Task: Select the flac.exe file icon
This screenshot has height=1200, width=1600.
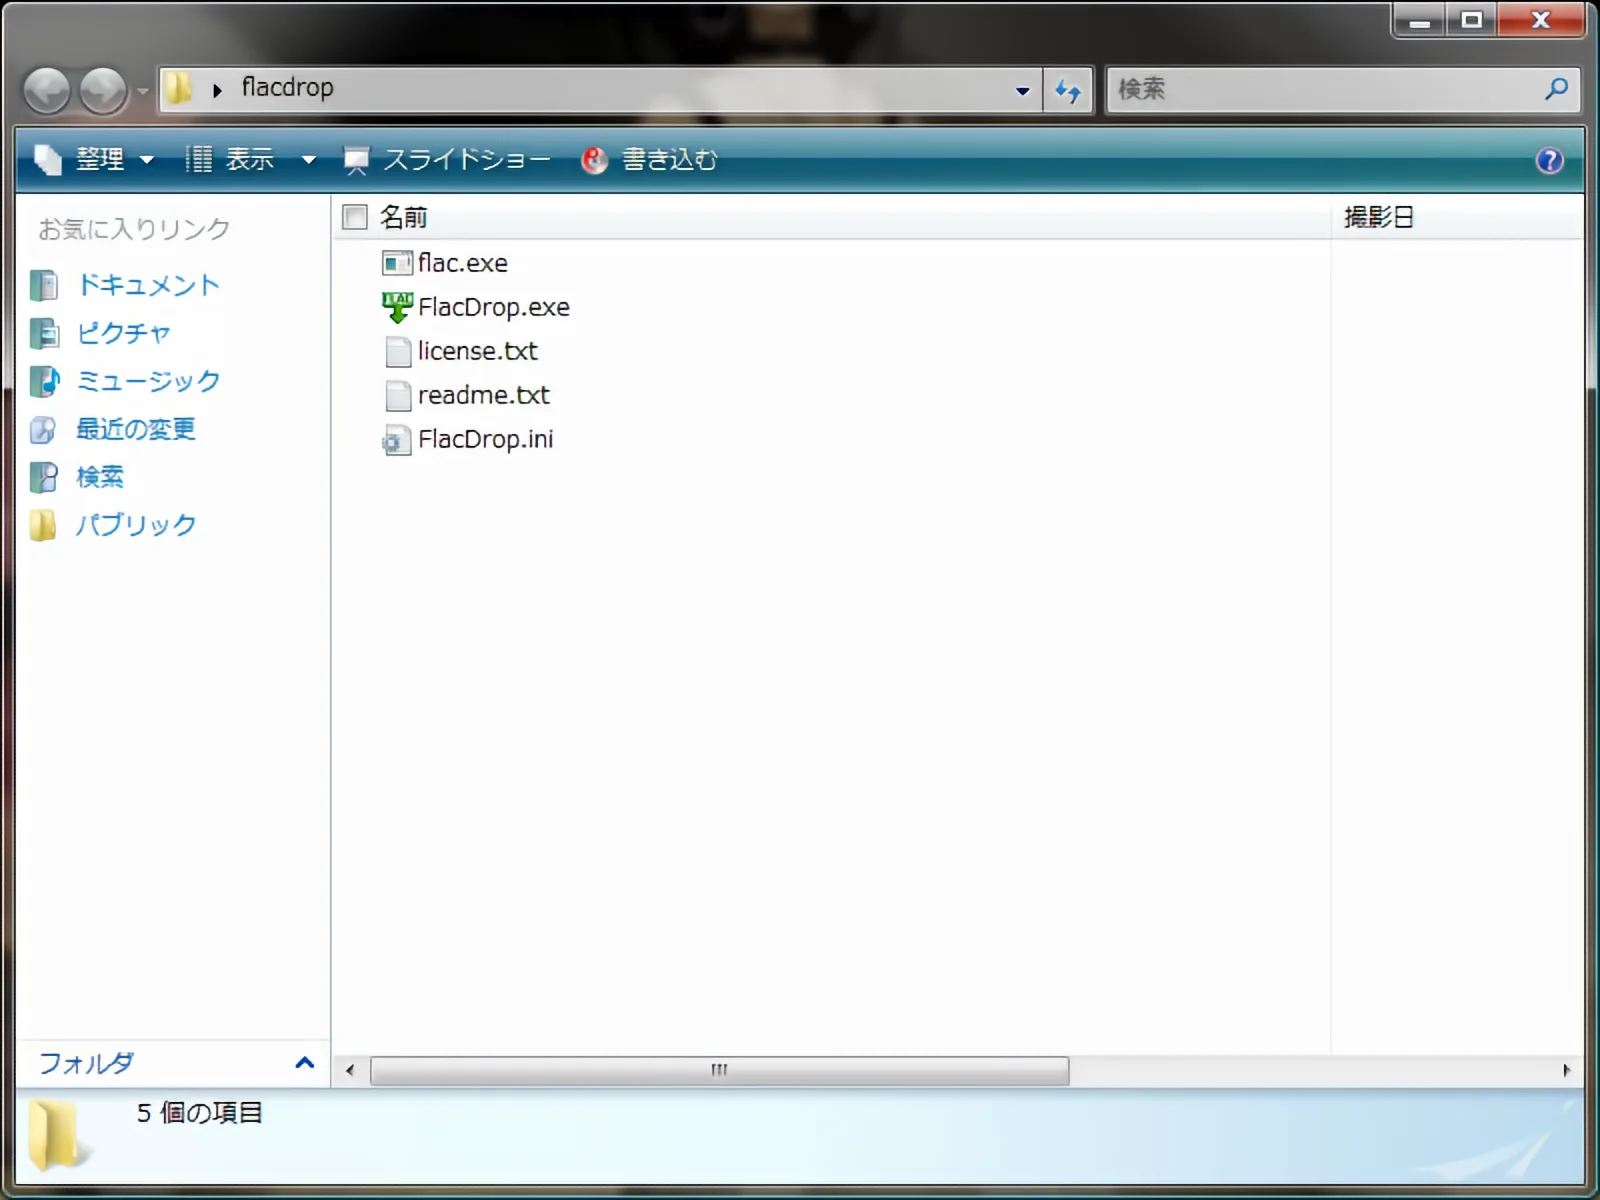Action: pos(397,263)
